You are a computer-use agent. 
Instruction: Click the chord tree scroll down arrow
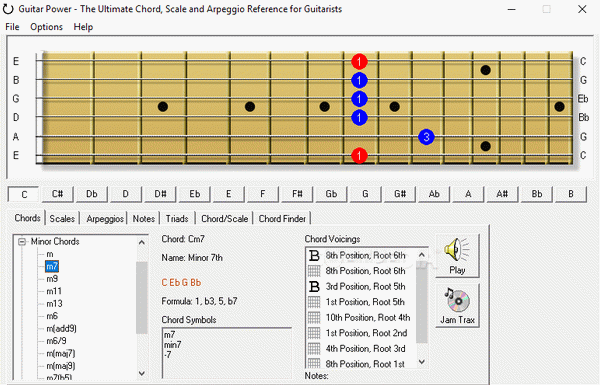pyautogui.click(x=142, y=373)
